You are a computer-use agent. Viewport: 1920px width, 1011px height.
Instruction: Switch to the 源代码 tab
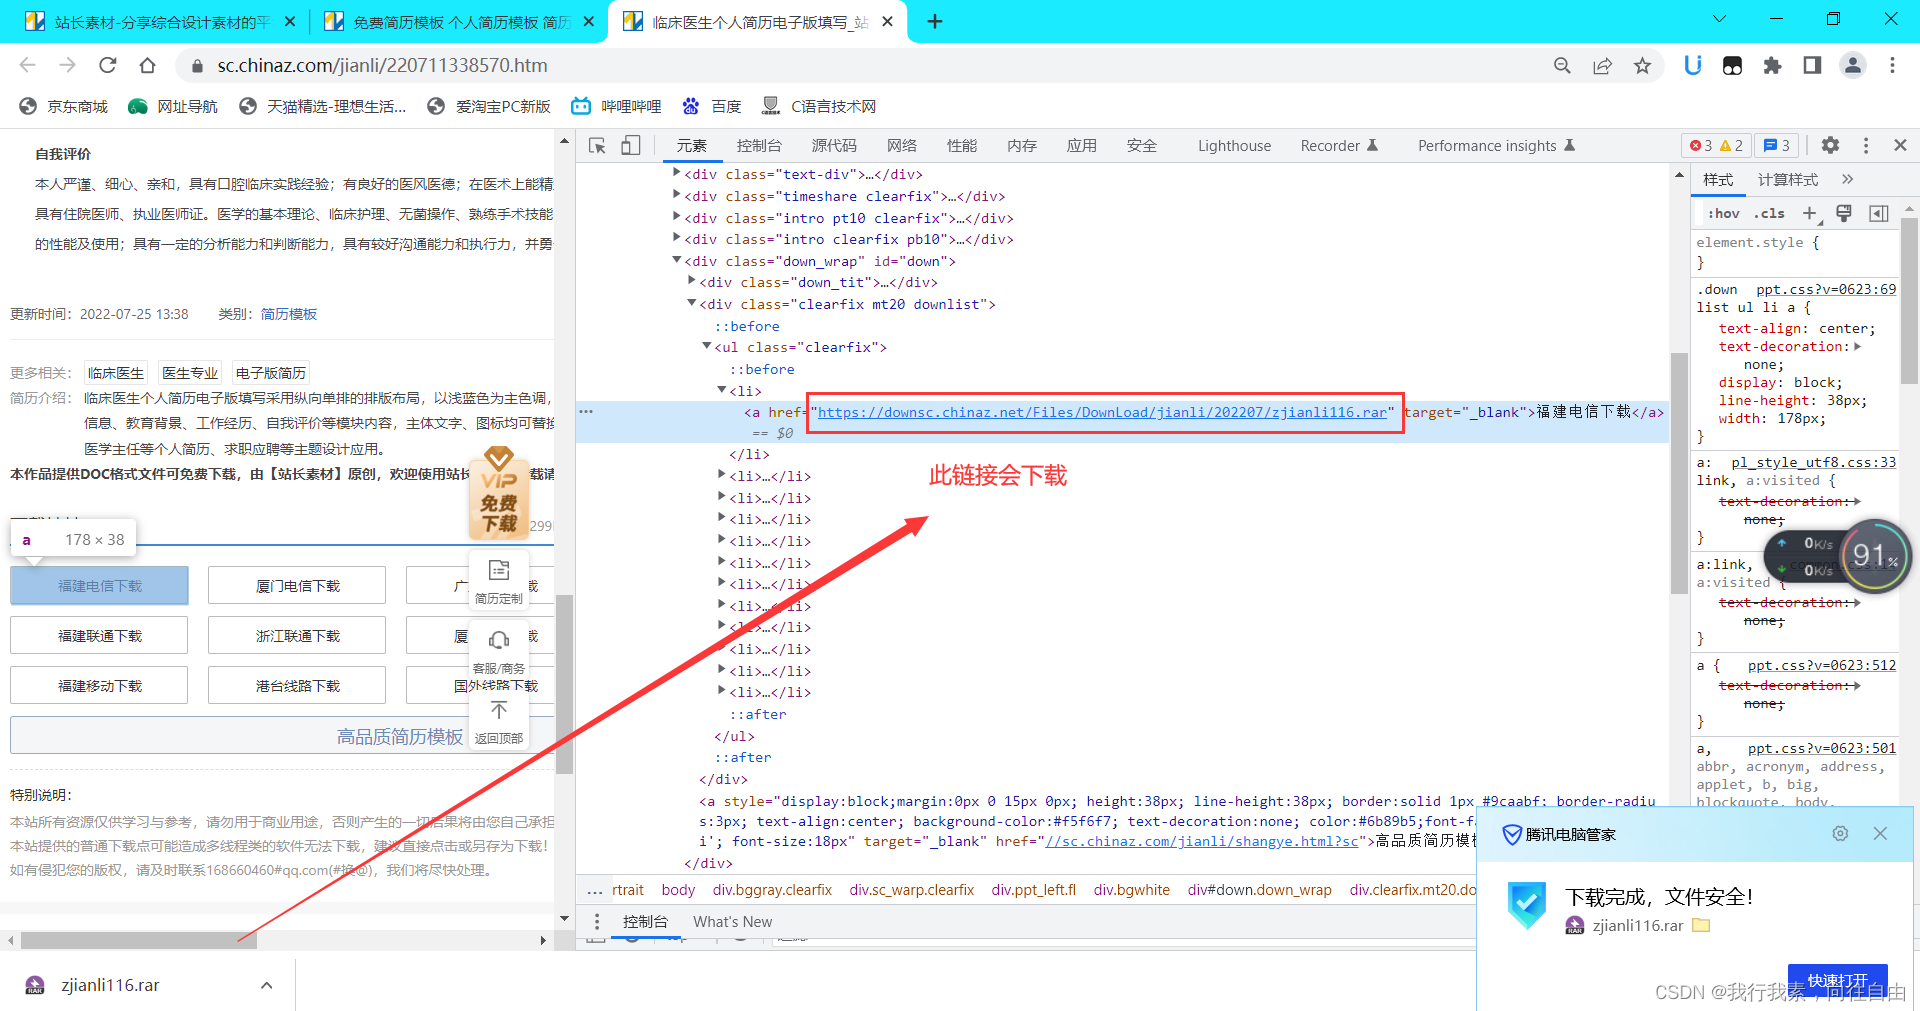coord(834,146)
